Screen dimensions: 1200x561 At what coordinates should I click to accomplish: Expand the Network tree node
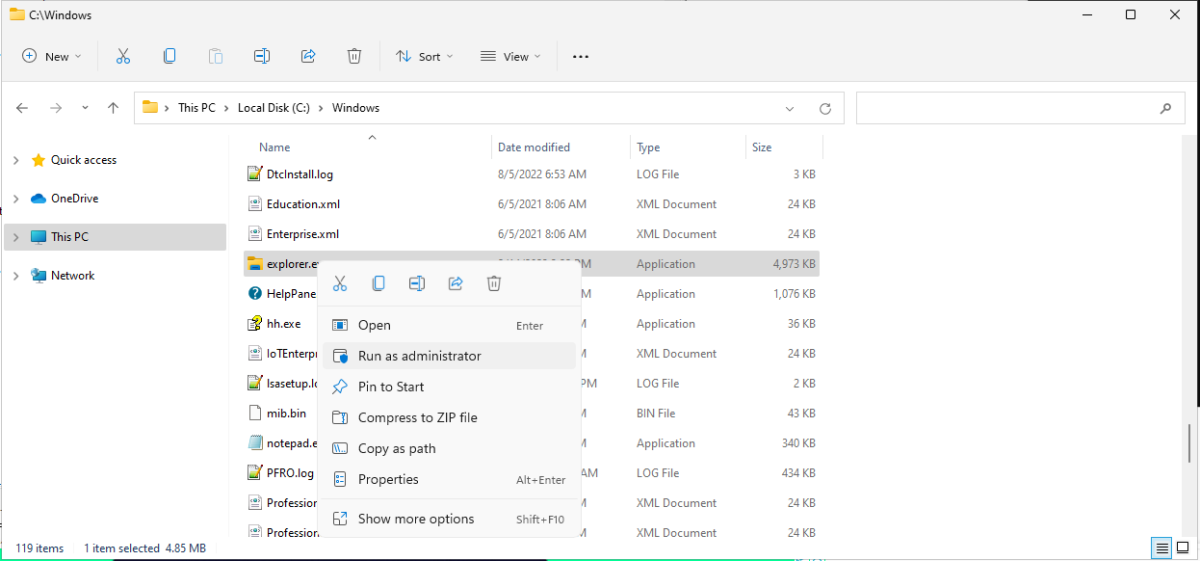tap(15, 276)
